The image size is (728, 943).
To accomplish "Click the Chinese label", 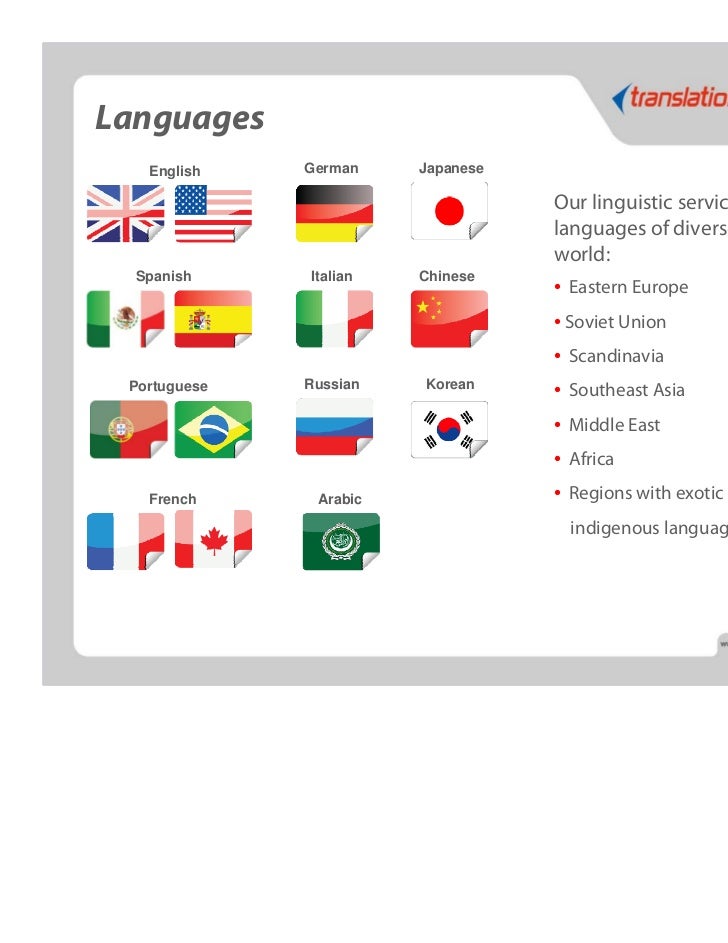I will tap(447, 276).
